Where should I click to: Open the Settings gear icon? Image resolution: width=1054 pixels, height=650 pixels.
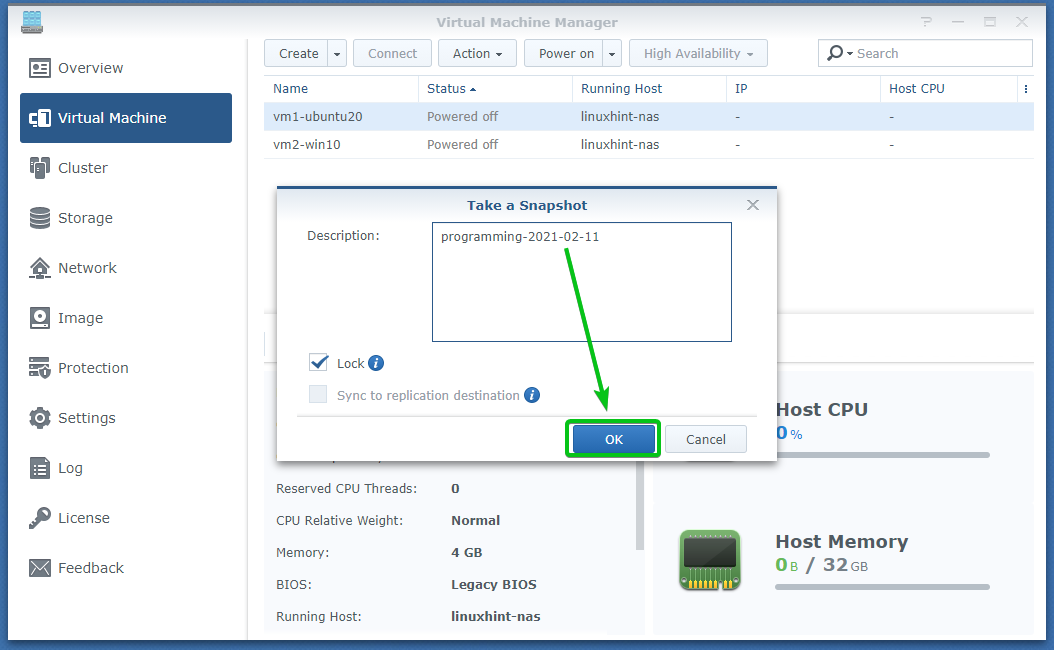[40, 418]
